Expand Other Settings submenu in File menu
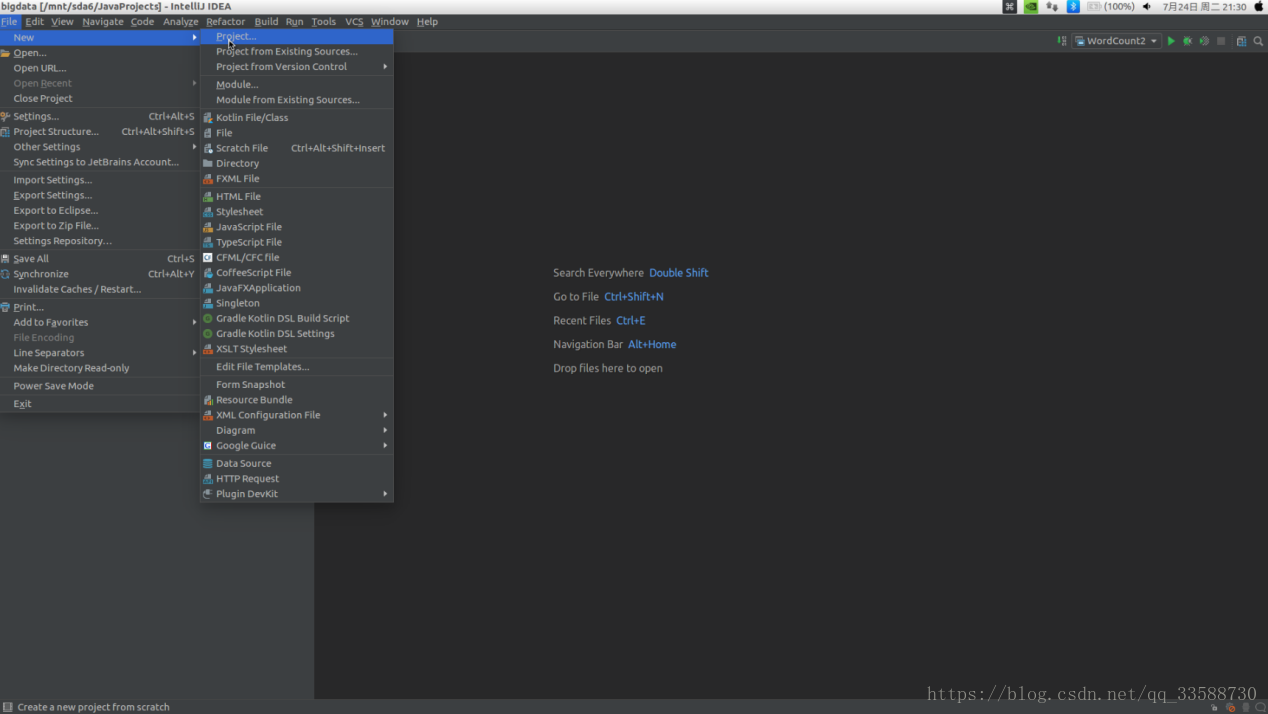The width and height of the screenshot is (1268, 714). tap(100, 147)
